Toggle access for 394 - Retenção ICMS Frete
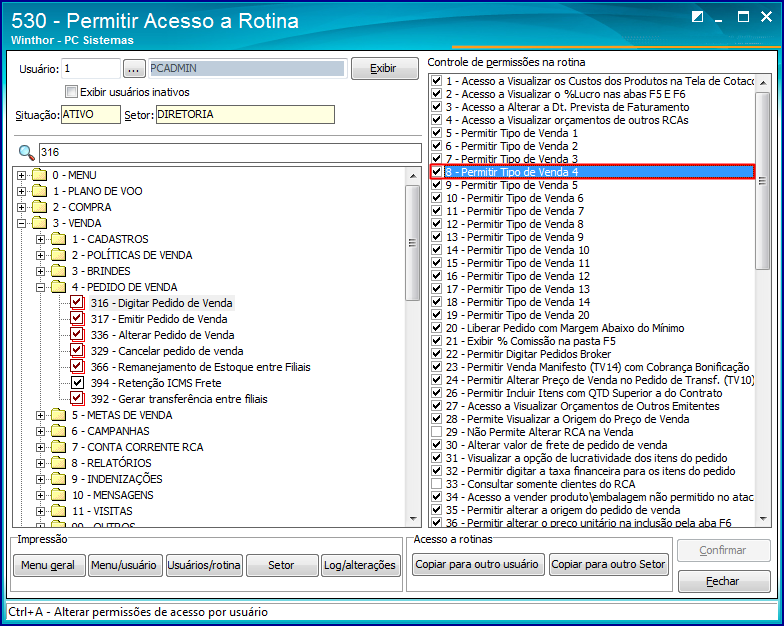Screen dimensions: 784x626 tap(77, 382)
